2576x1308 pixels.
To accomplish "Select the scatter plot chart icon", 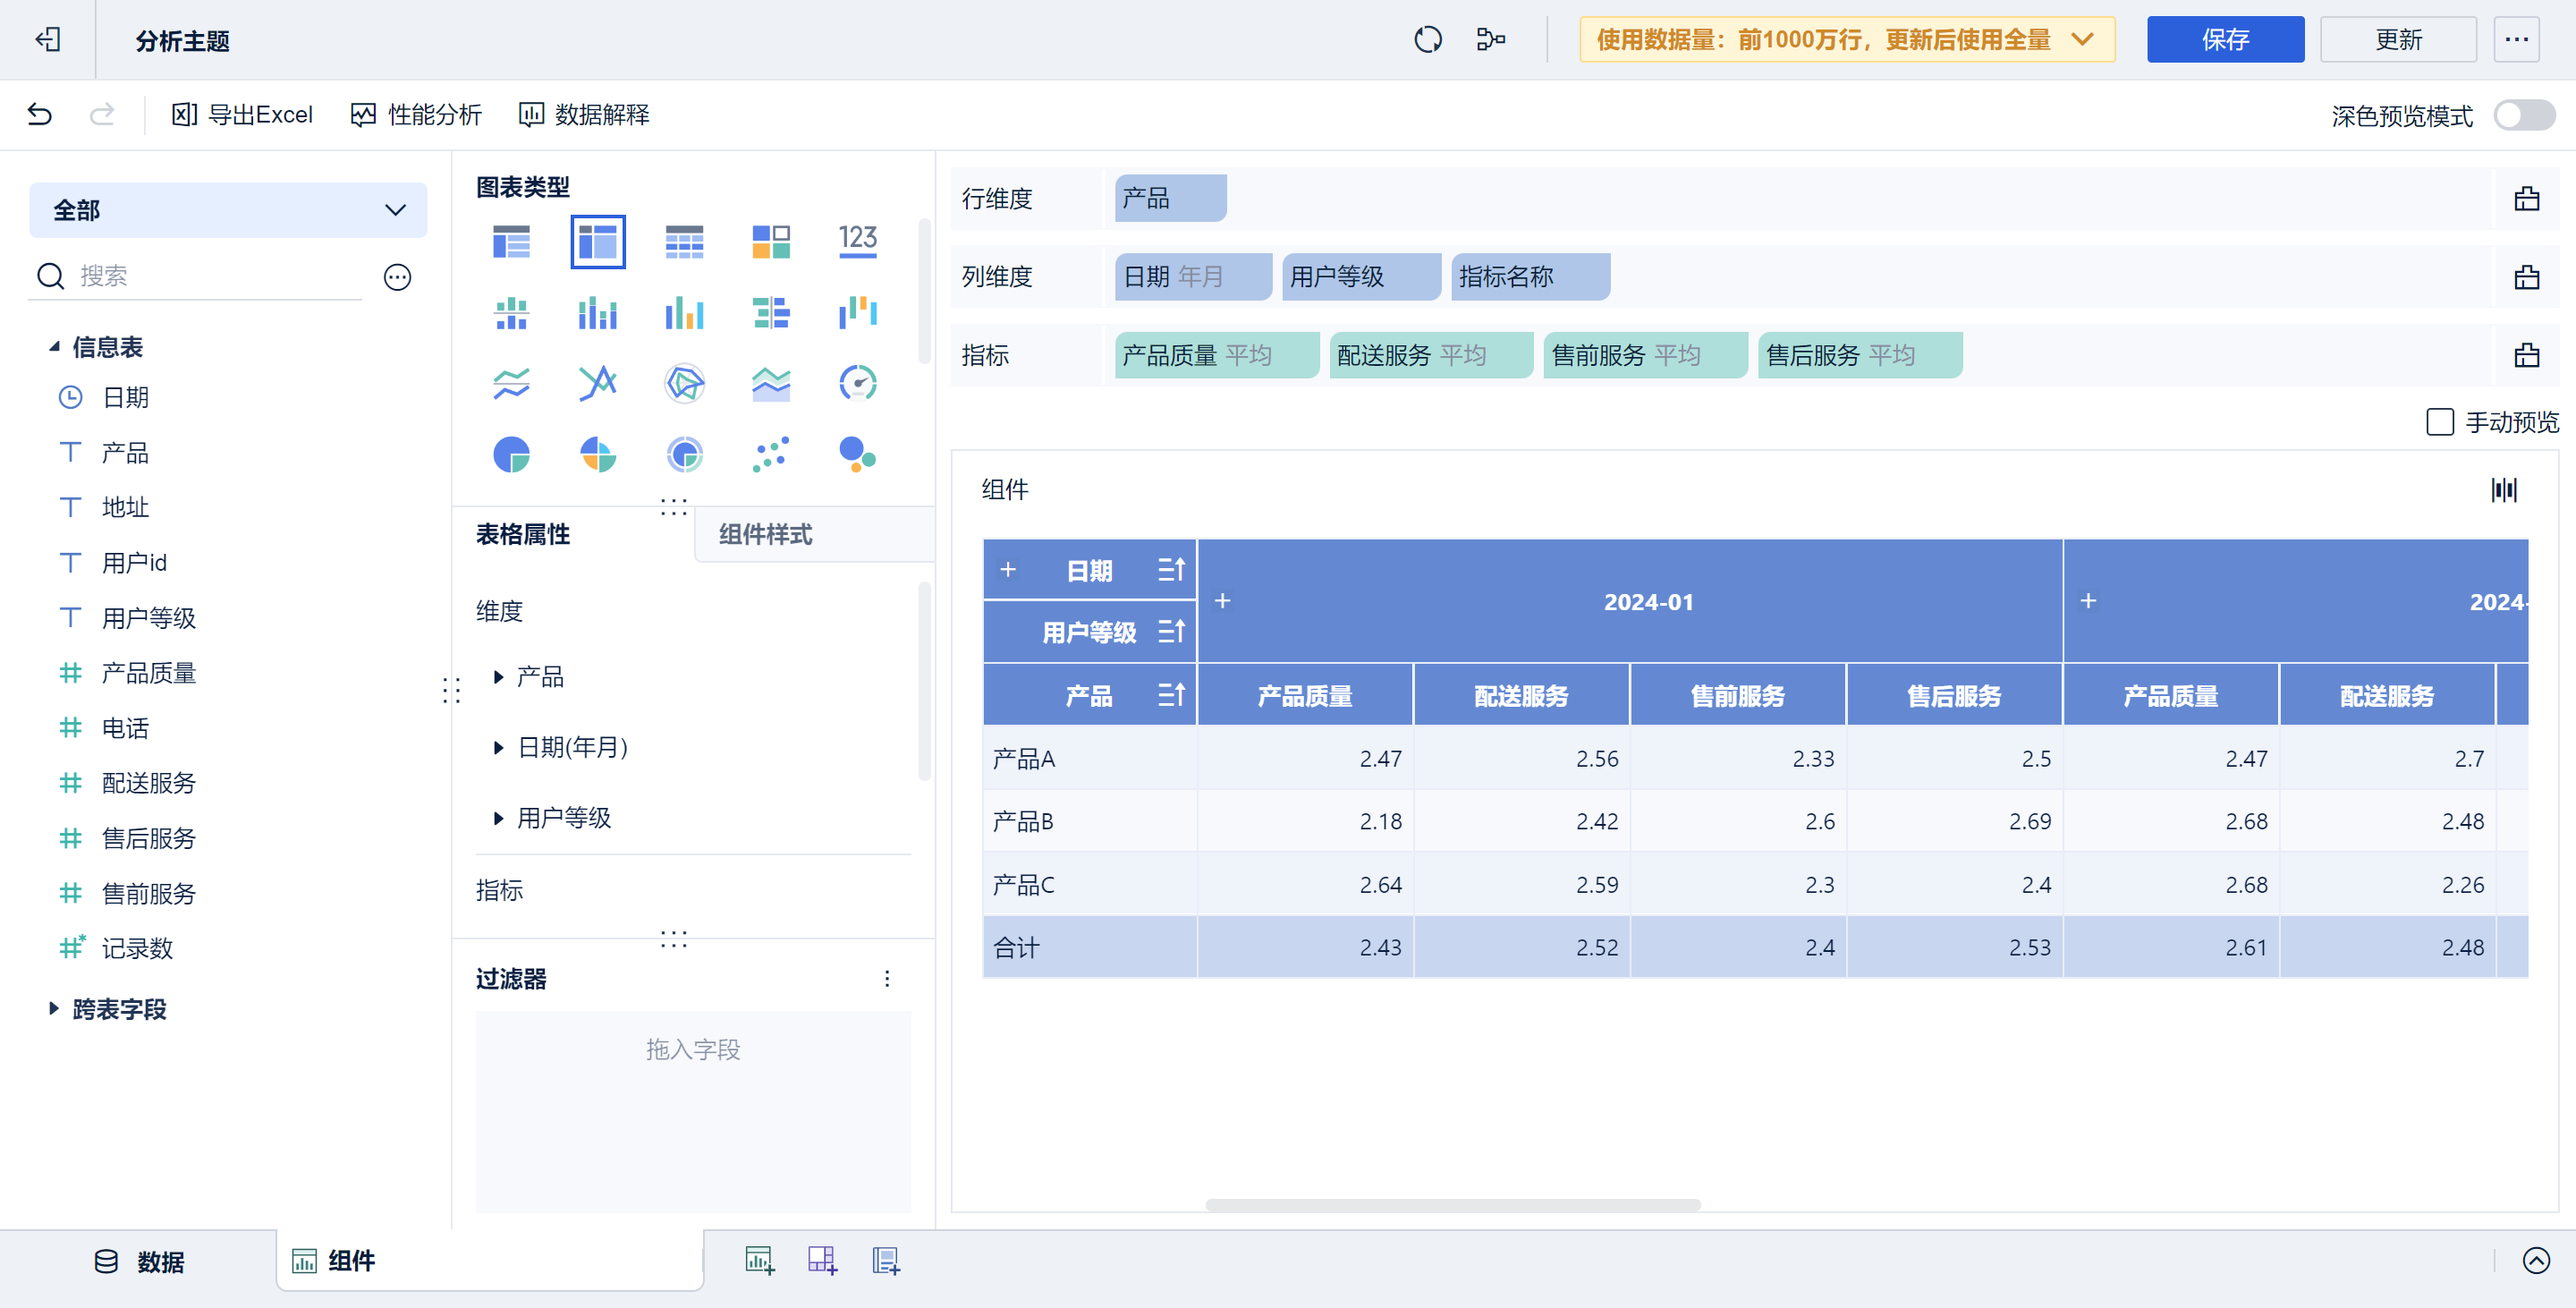I will click(770, 455).
